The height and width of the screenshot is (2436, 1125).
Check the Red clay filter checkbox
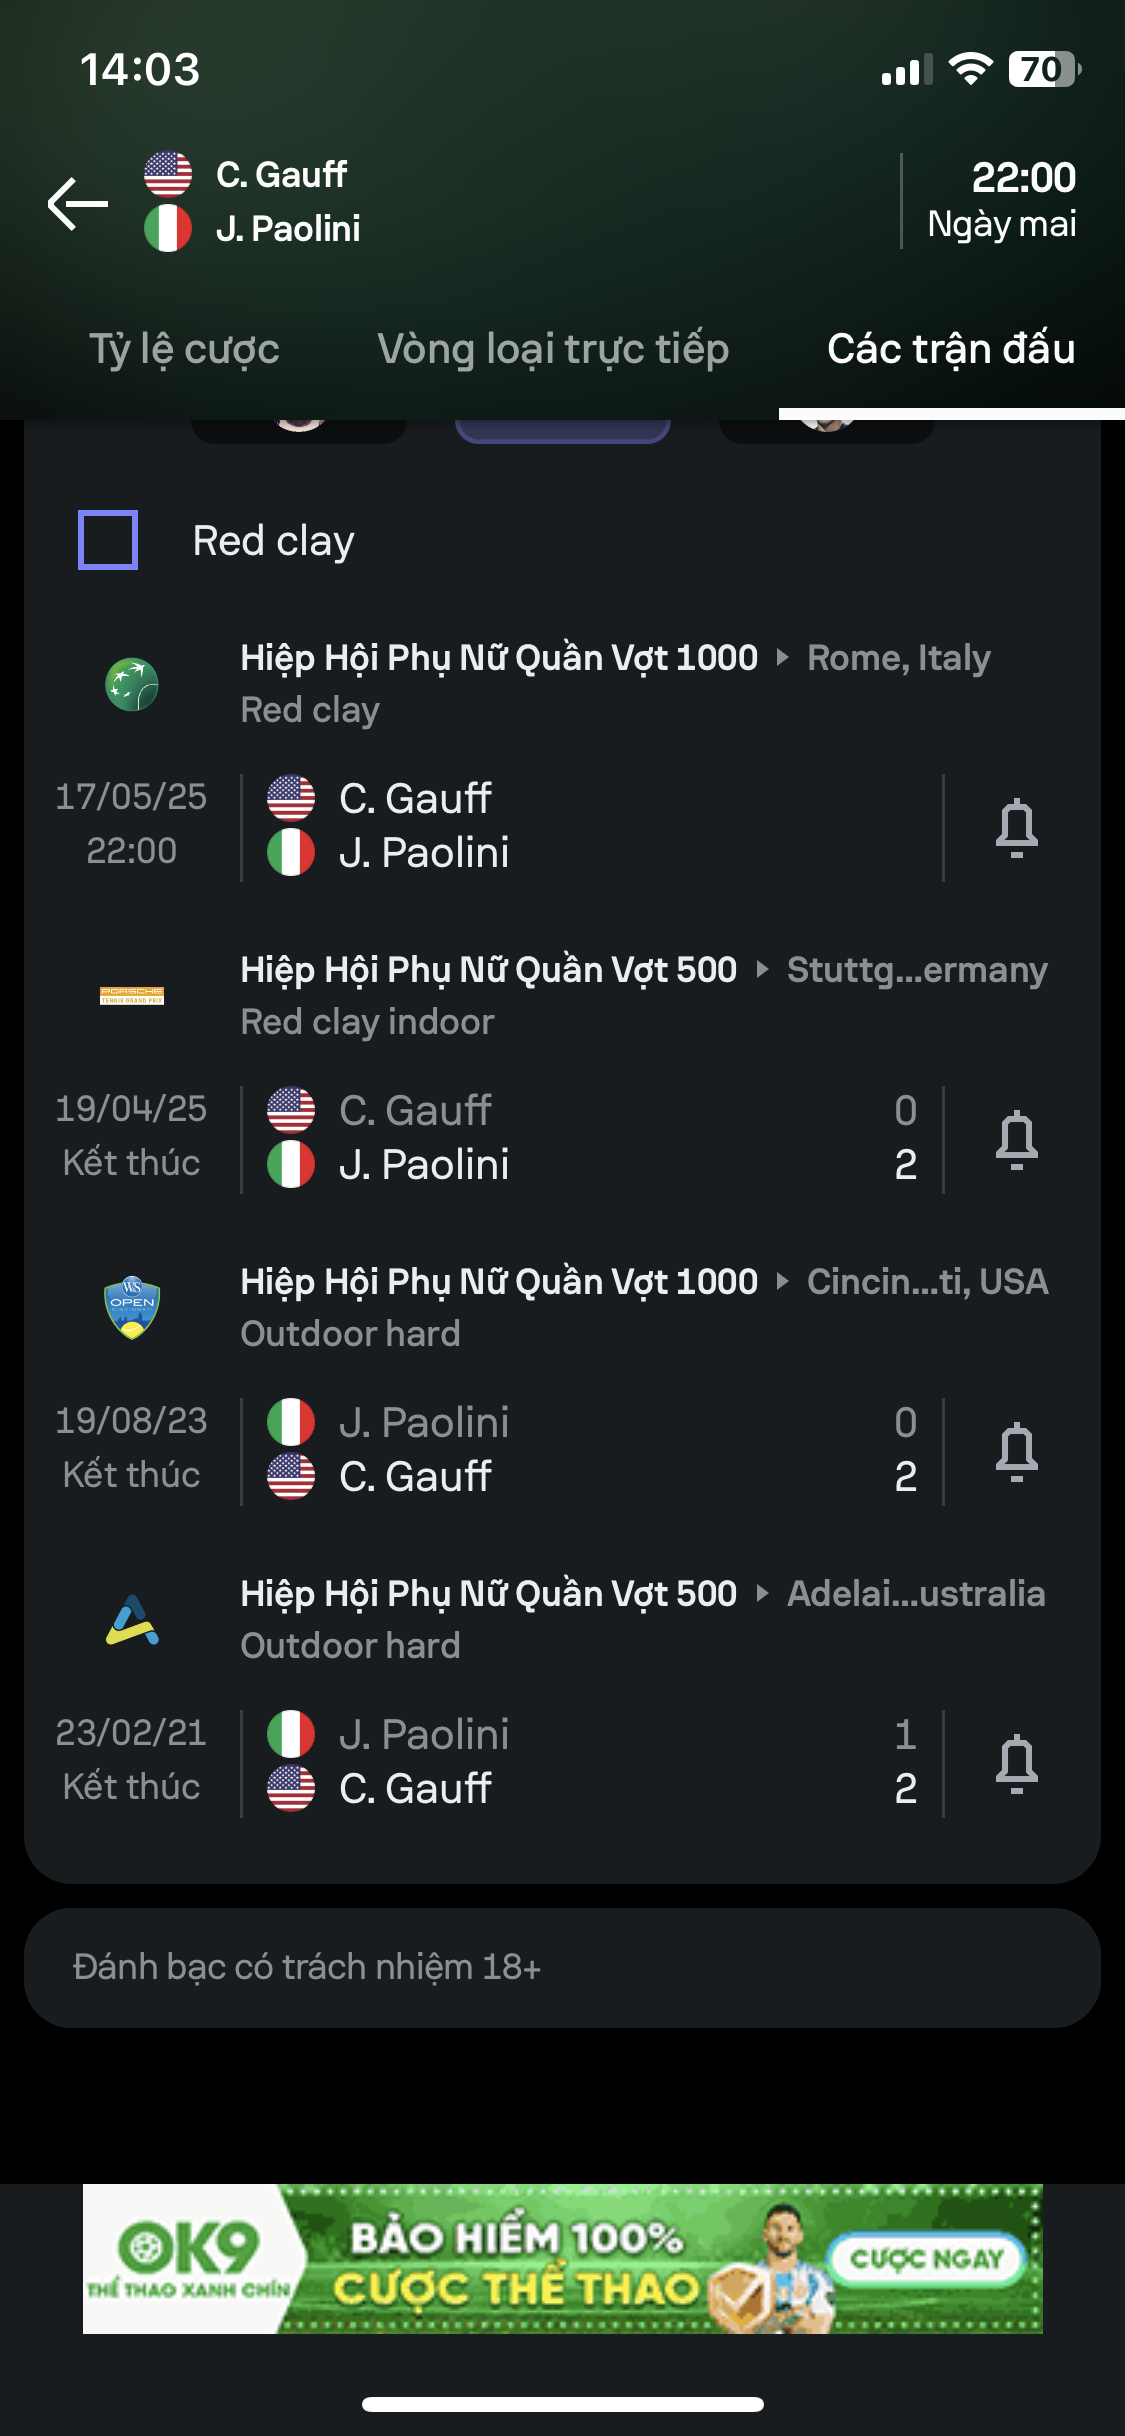108,540
